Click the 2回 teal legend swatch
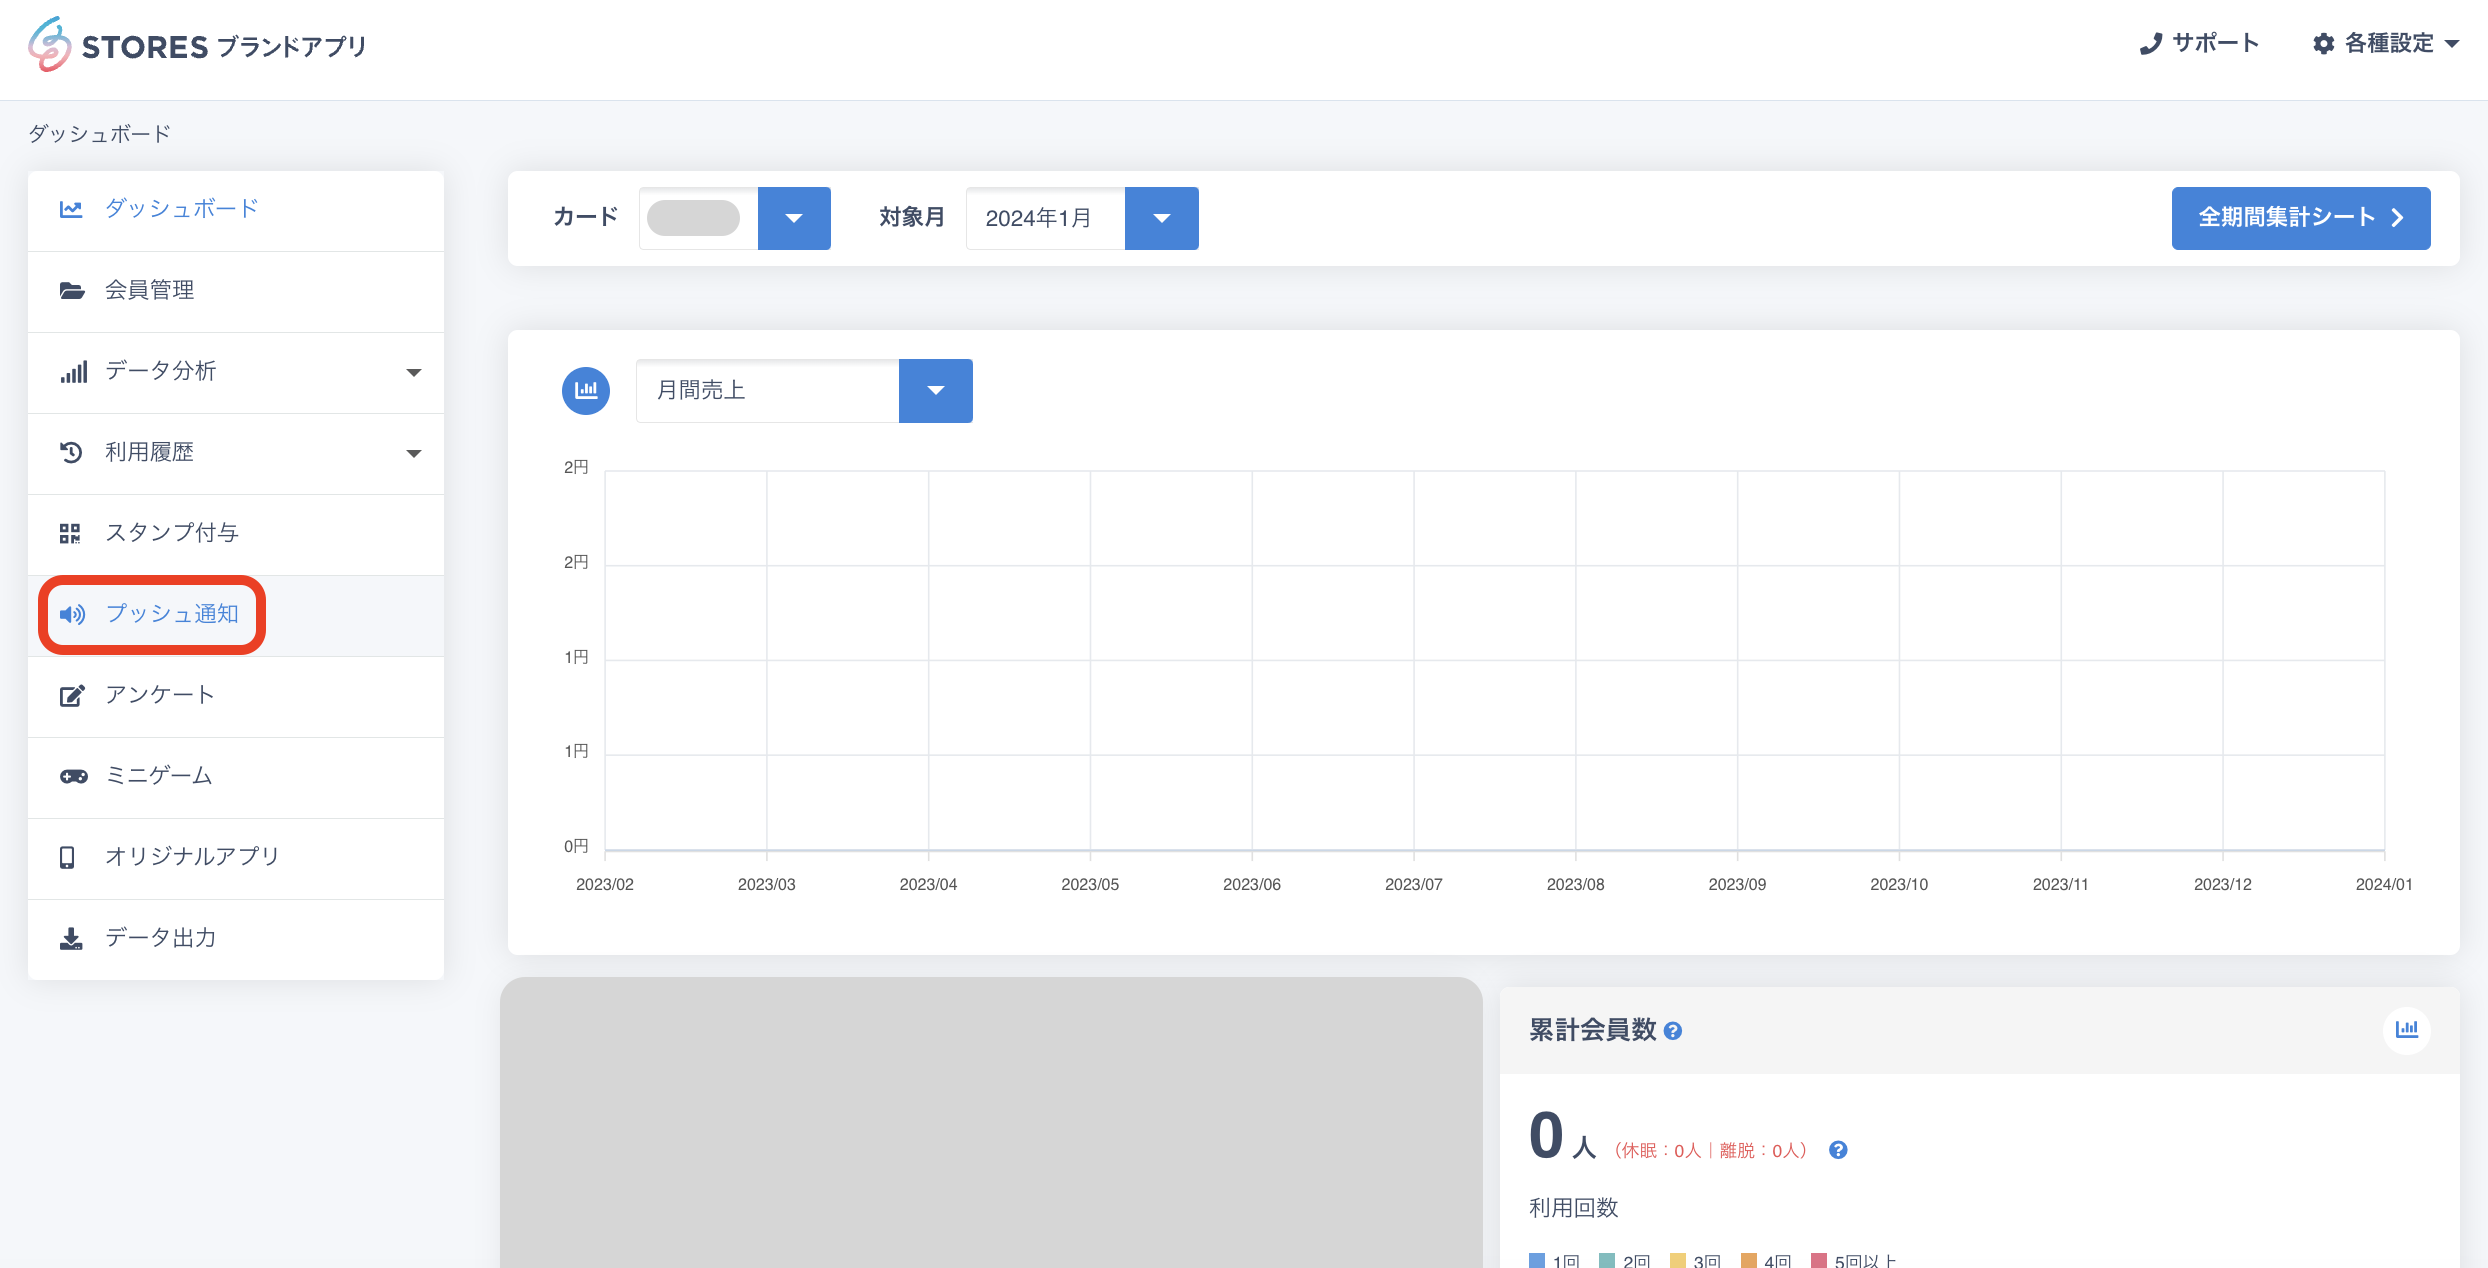This screenshot has width=2488, height=1268. (x=1607, y=1260)
